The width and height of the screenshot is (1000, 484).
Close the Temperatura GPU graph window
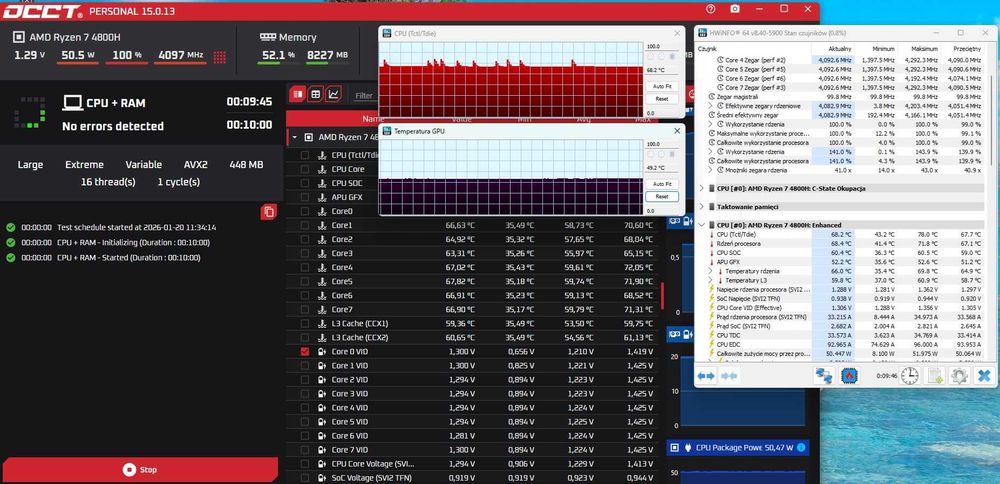pyautogui.click(x=676, y=131)
